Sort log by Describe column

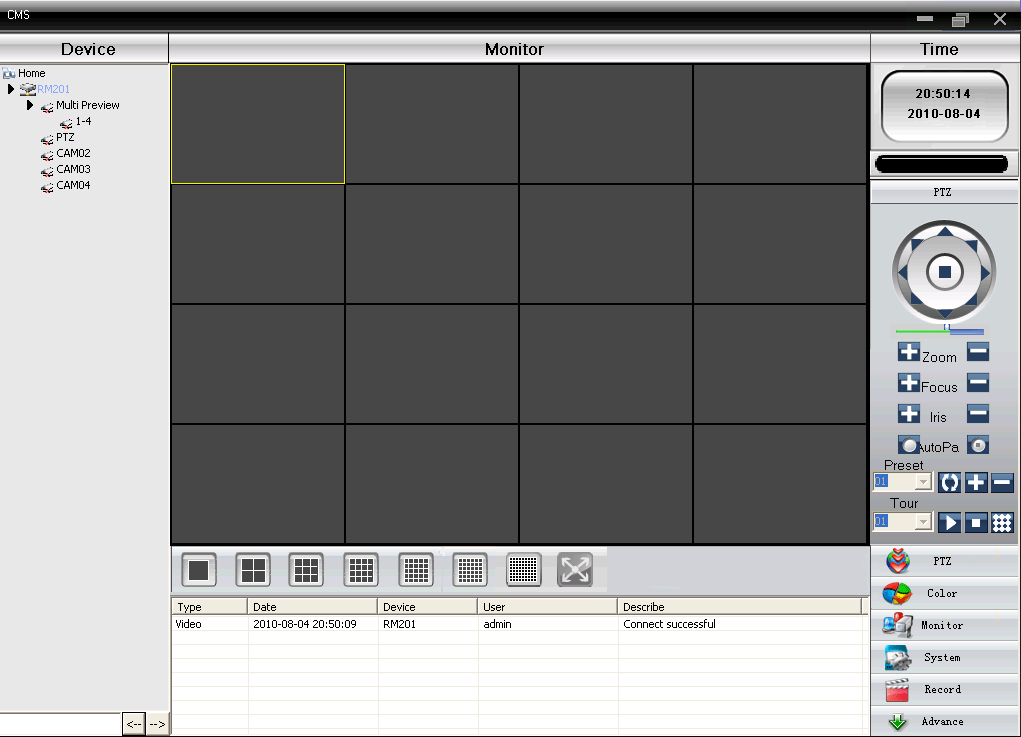[739, 607]
